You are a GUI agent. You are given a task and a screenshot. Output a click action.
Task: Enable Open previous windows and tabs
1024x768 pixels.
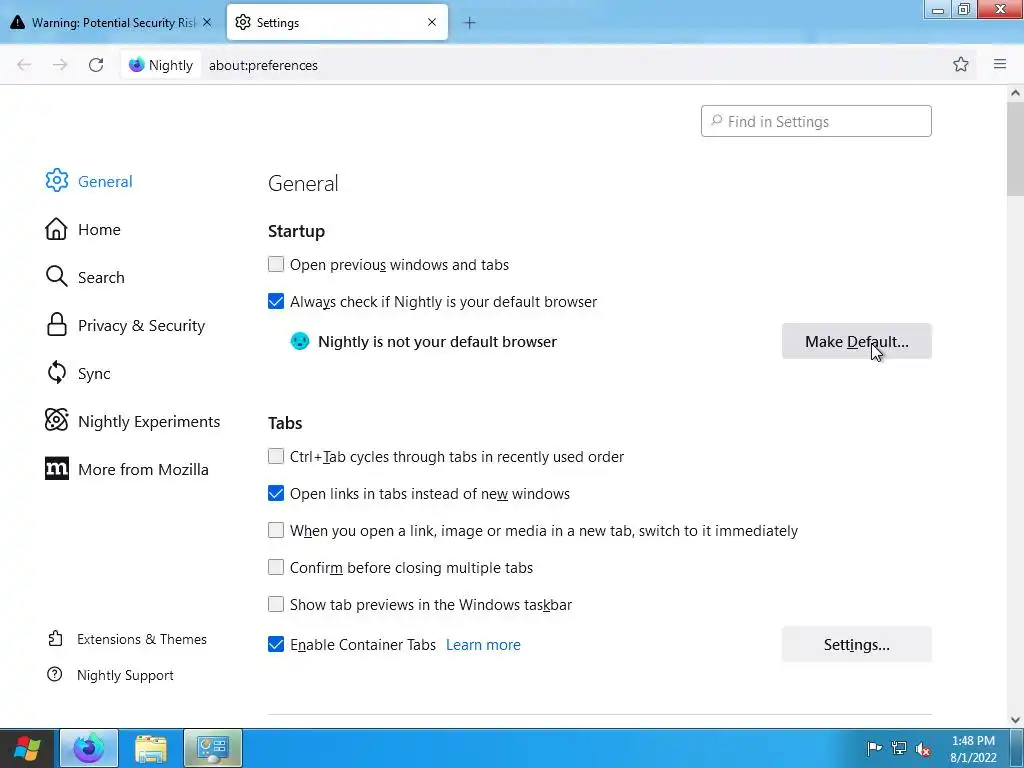[276, 264]
